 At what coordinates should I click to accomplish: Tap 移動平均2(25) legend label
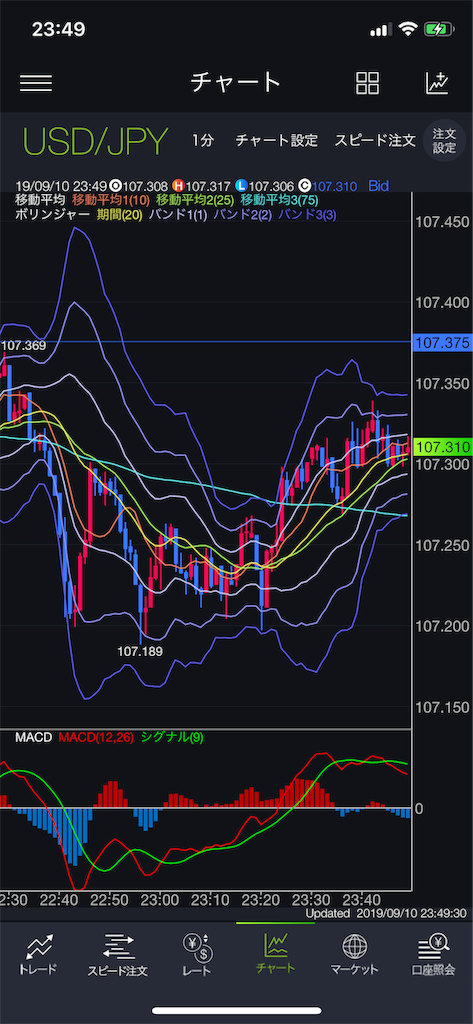point(195,200)
